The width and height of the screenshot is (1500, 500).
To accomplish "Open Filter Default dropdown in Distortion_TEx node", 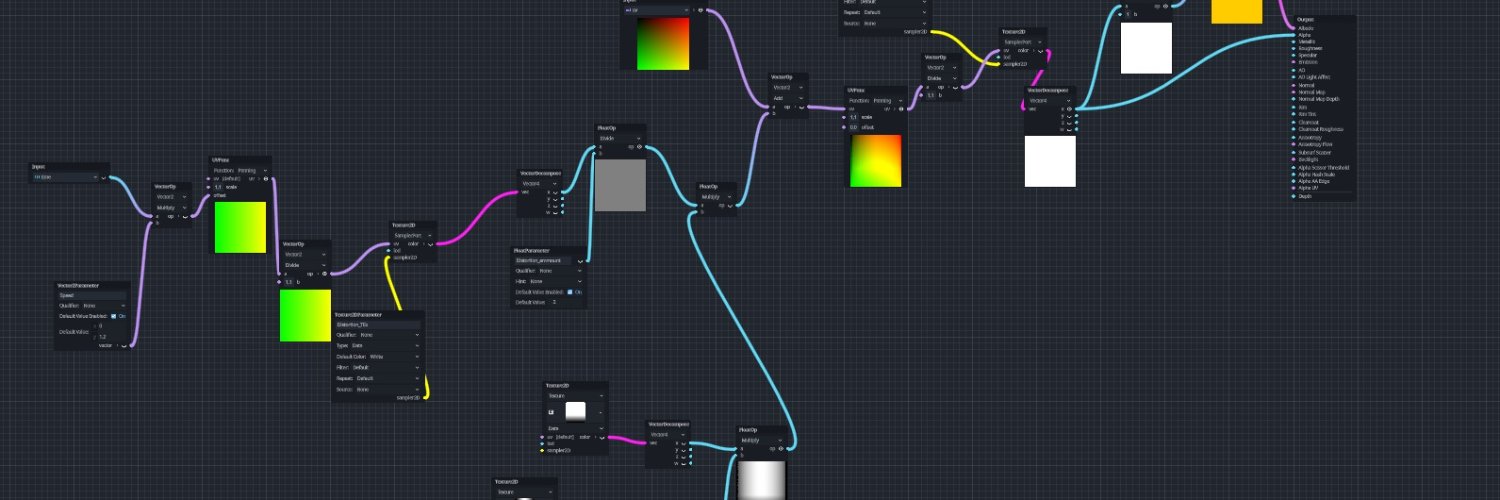I will point(385,367).
